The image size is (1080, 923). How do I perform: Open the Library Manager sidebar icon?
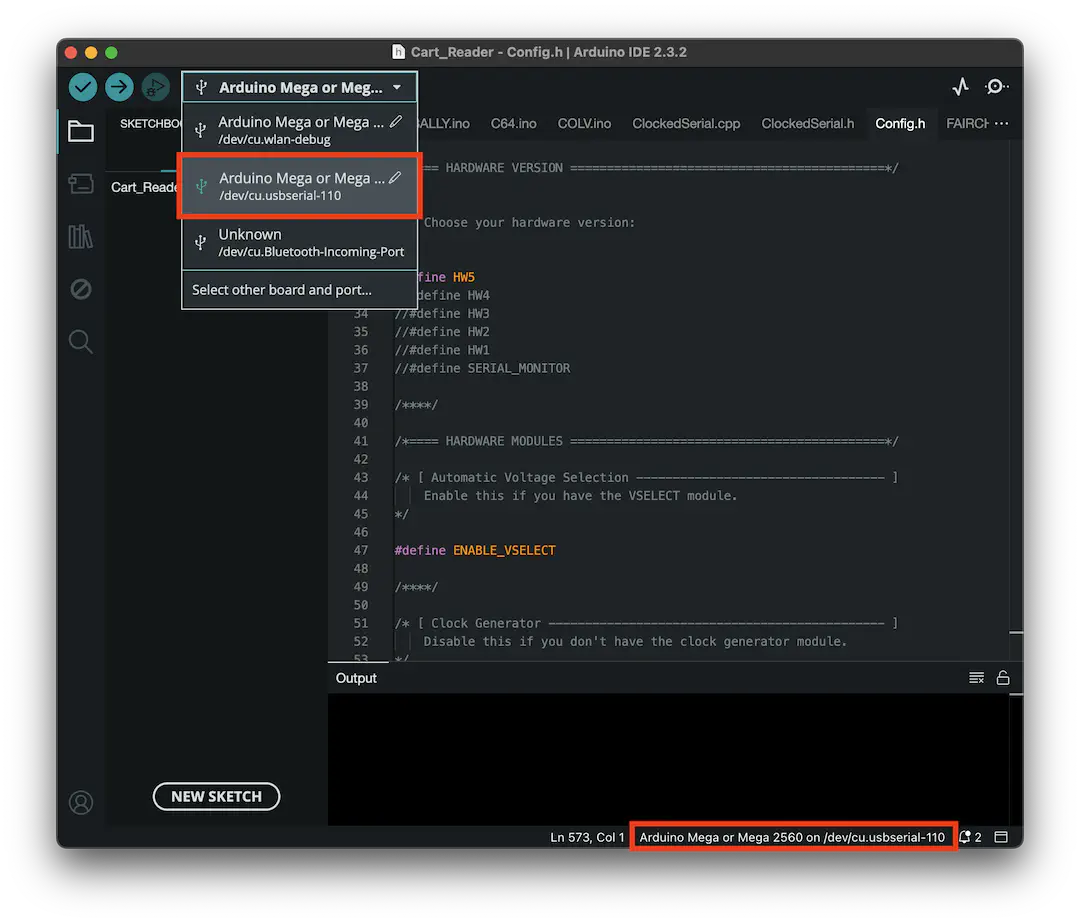81,236
